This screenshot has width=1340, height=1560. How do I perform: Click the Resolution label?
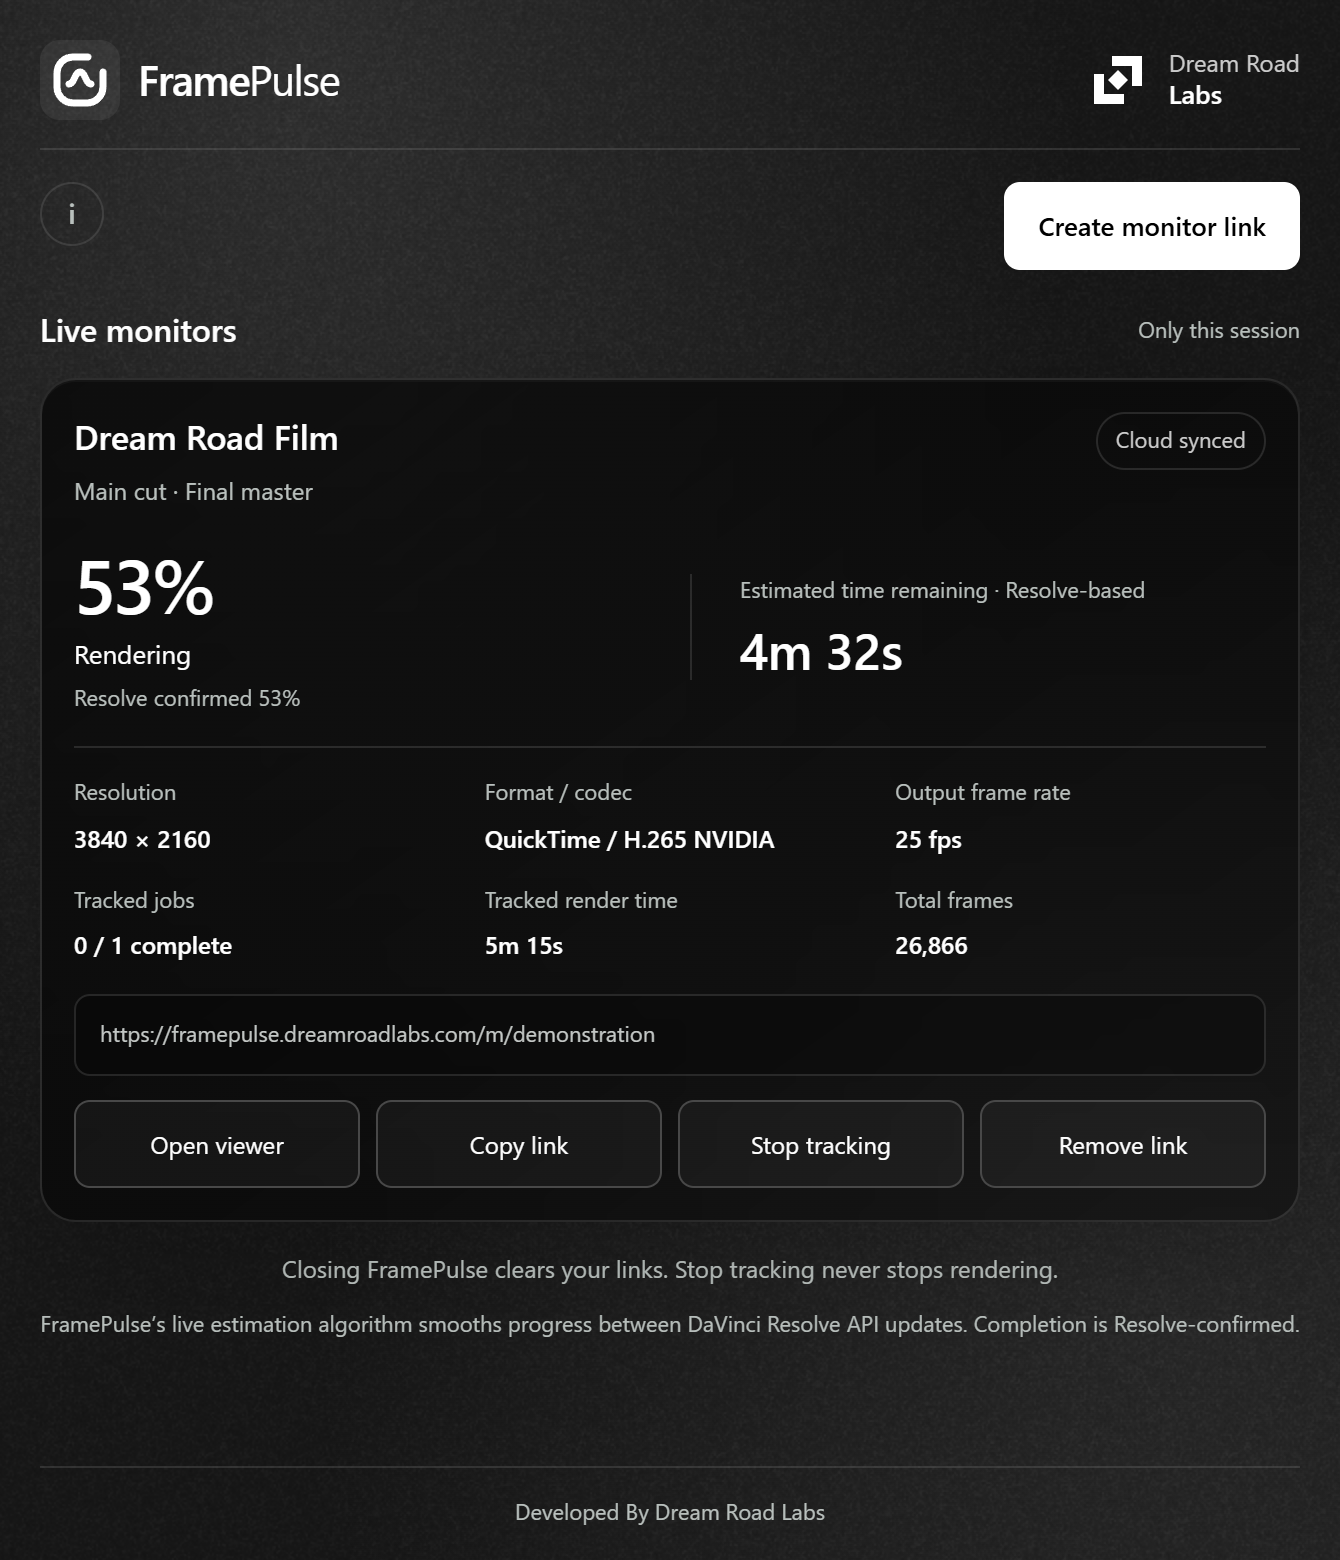125,792
